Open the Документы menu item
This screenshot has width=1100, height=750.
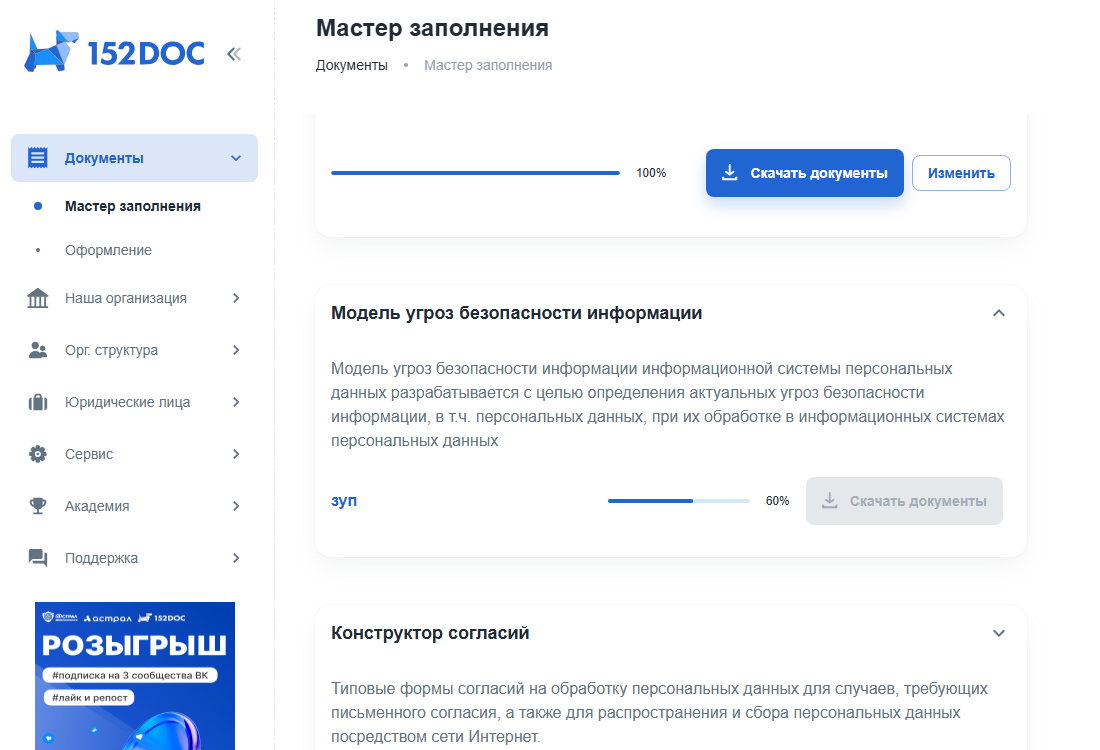[x=135, y=158]
